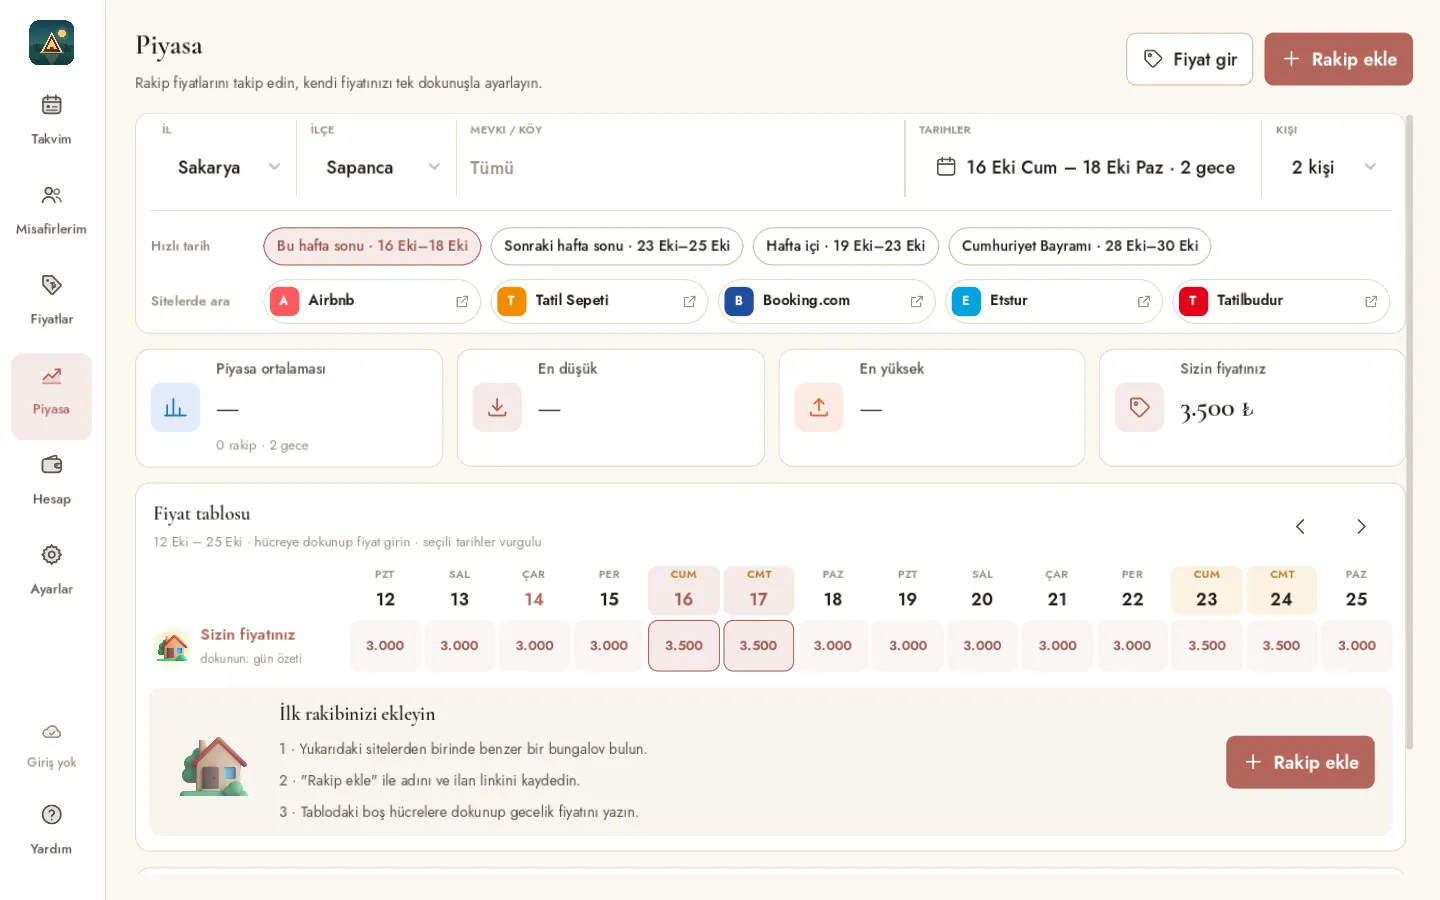
Task: Select Sonraki hafta sonu date chip
Action: 617,246
